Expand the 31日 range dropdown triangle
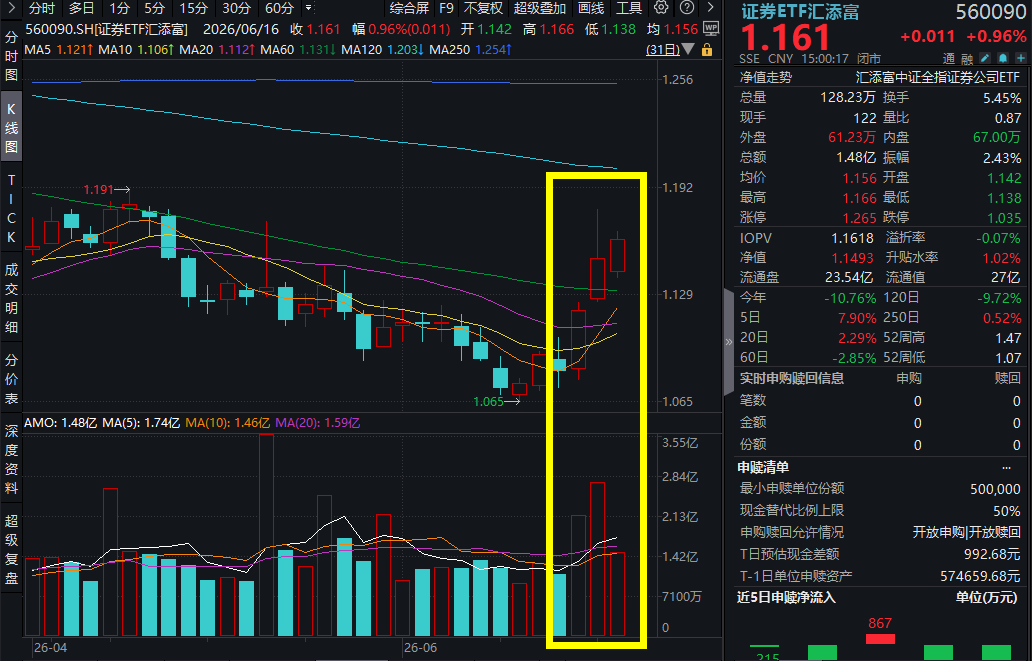 tap(688, 49)
